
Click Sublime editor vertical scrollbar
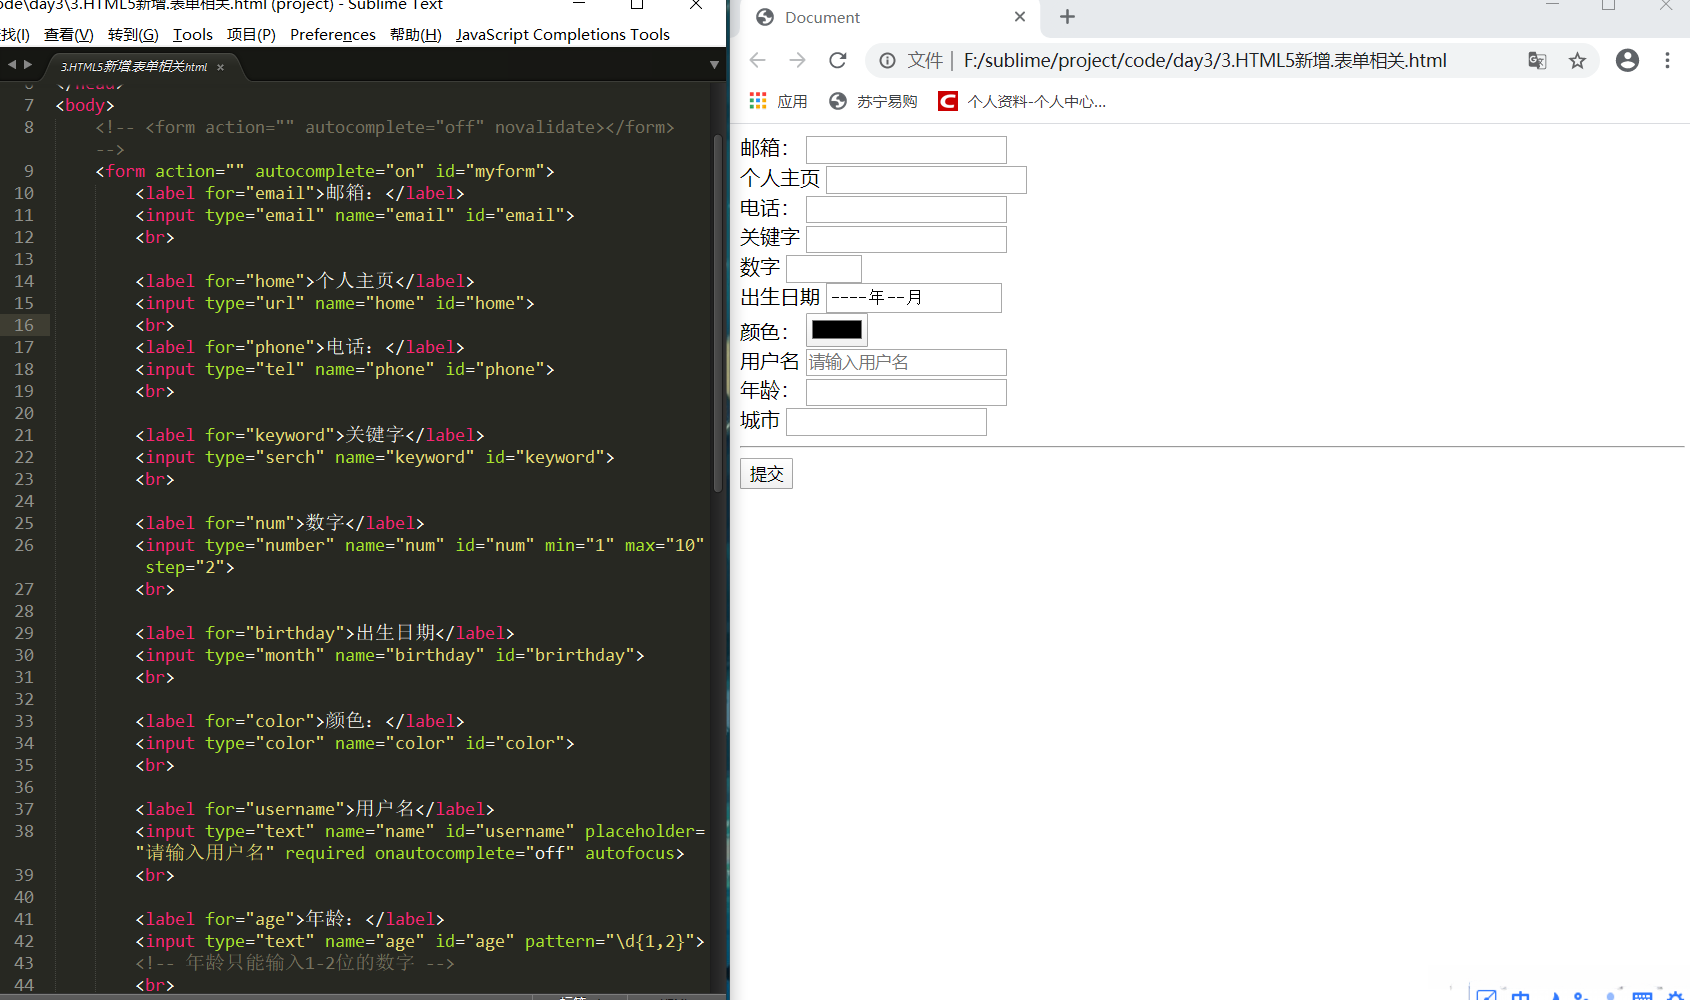(717, 312)
